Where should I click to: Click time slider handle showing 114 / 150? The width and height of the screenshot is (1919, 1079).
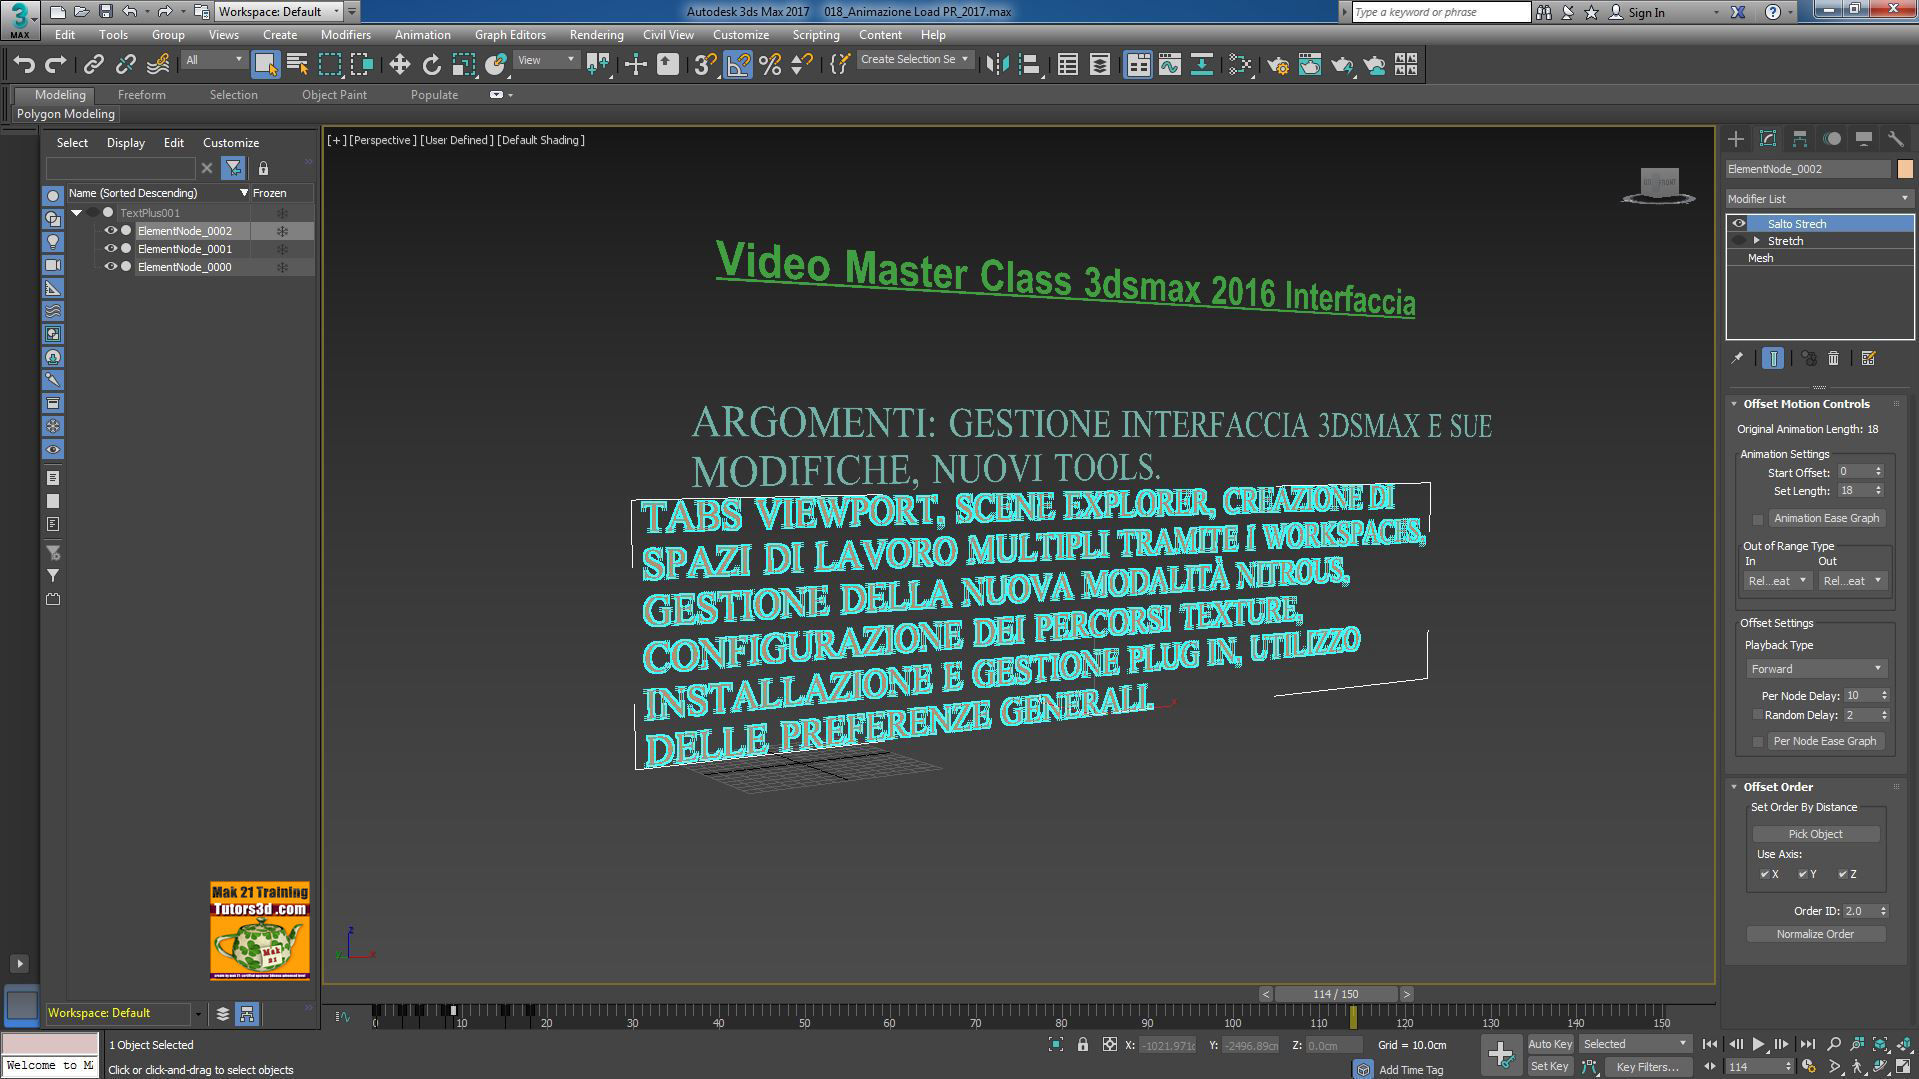pyautogui.click(x=1335, y=994)
